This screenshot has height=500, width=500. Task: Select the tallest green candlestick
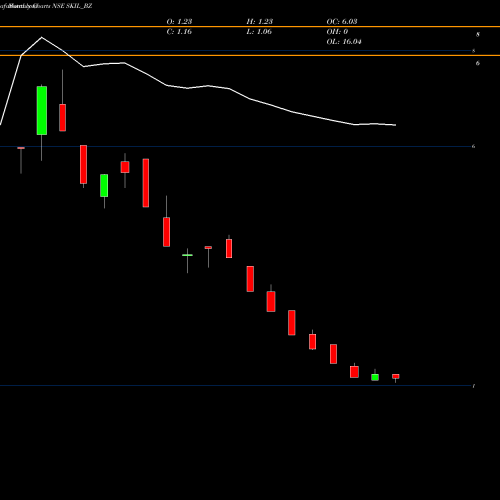(42, 110)
